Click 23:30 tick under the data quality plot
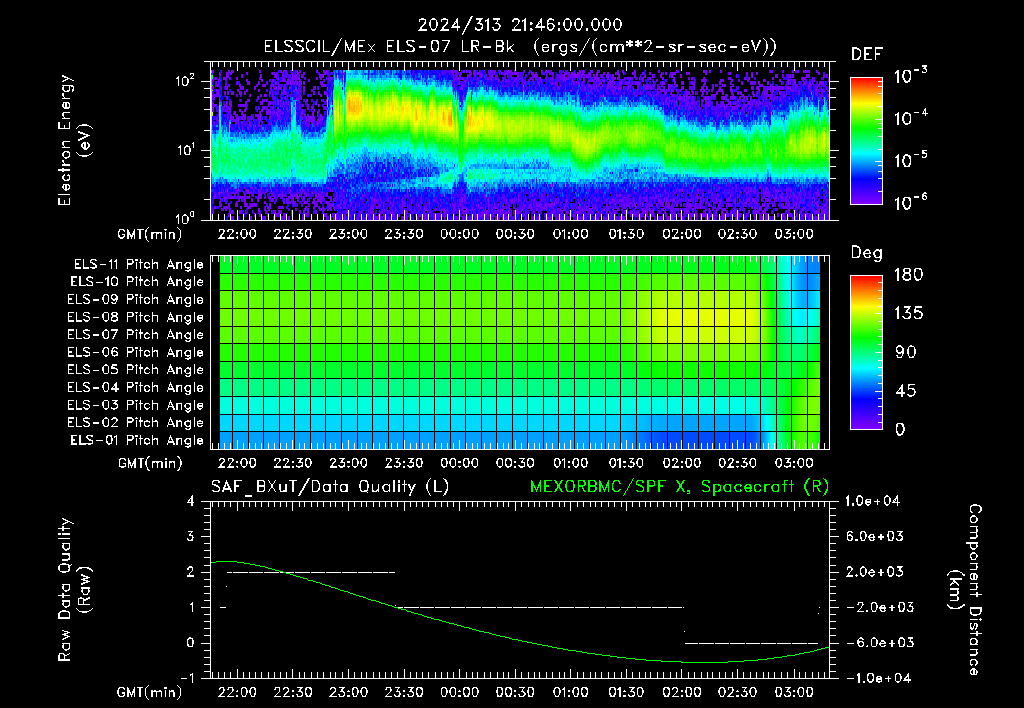 [404, 692]
